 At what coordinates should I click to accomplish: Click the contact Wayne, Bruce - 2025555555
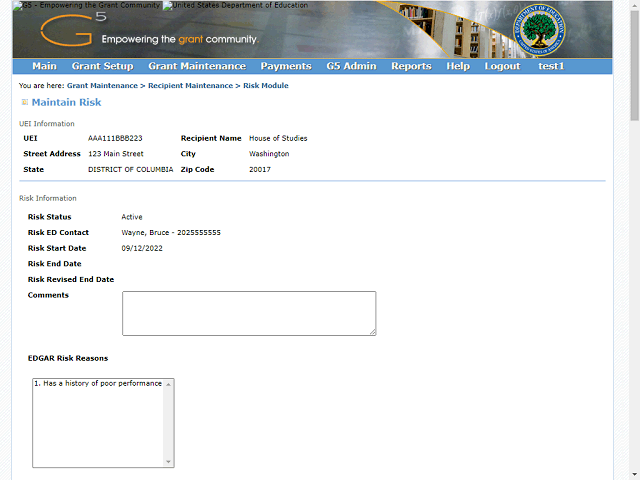(x=171, y=233)
